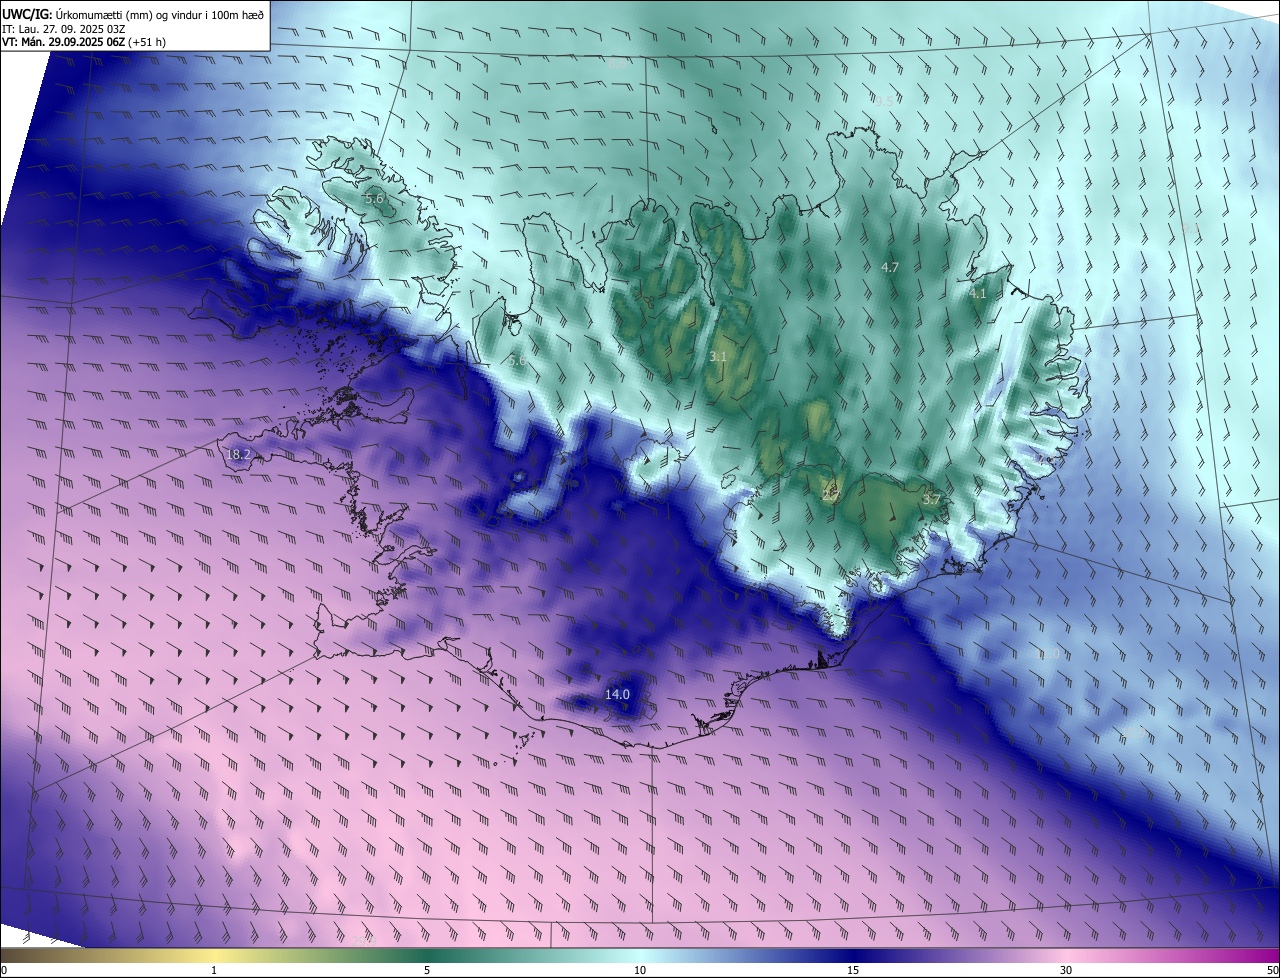Click the colour scale tick label 5

point(427,970)
